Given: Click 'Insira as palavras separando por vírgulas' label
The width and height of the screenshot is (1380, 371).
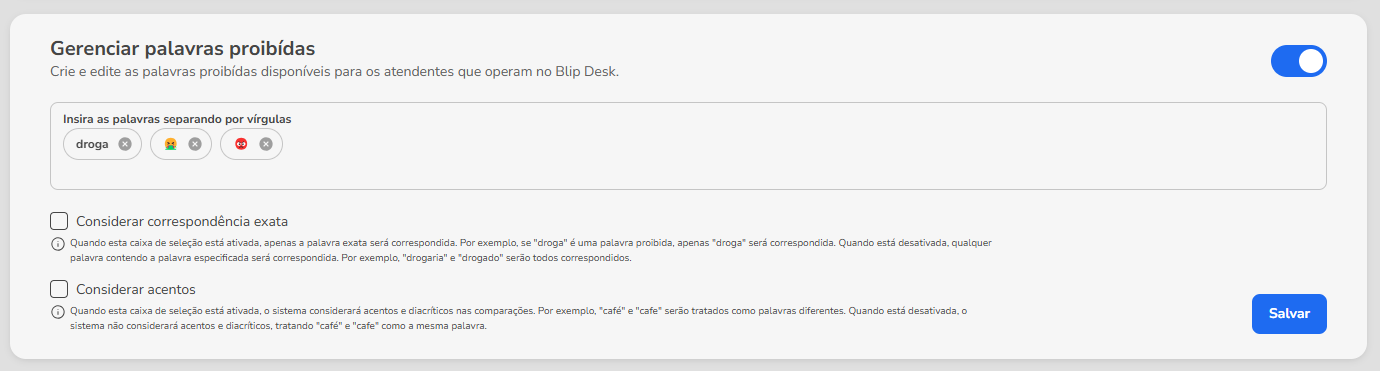Looking at the screenshot, I should tap(177, 119).
